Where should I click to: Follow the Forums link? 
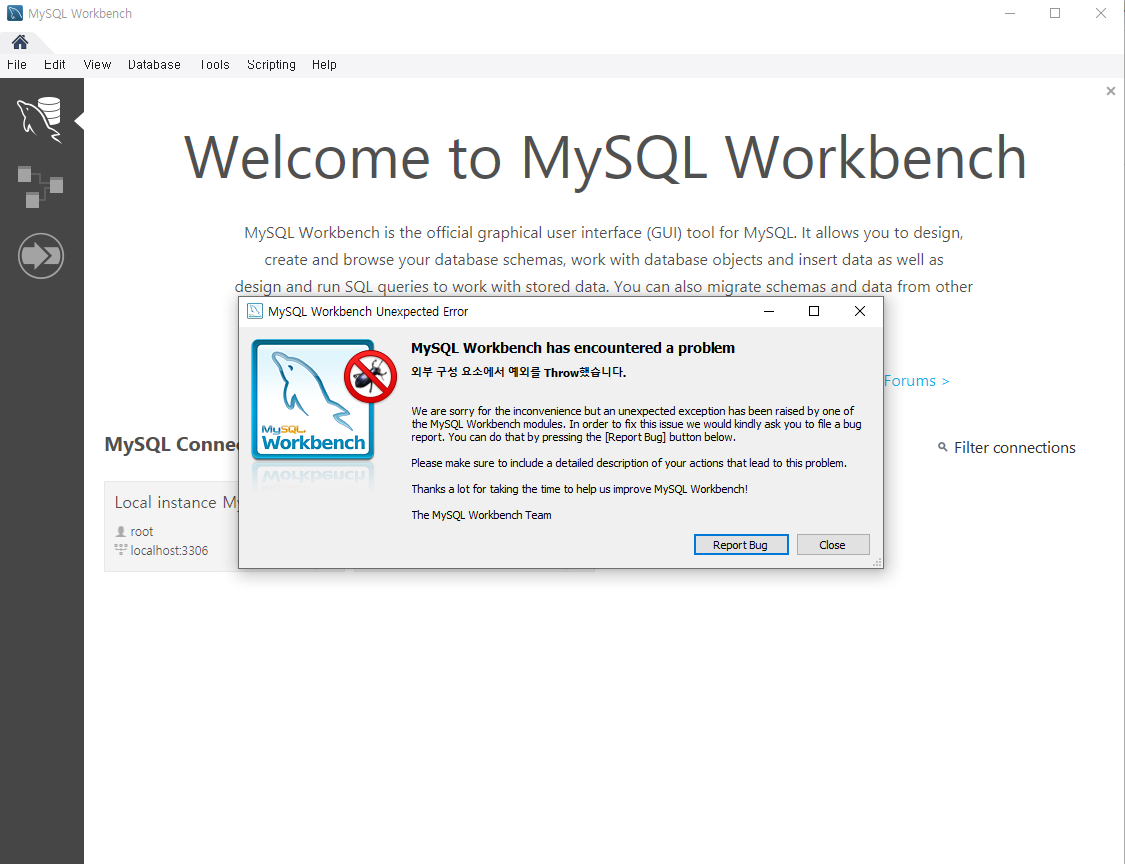(916, 381)
